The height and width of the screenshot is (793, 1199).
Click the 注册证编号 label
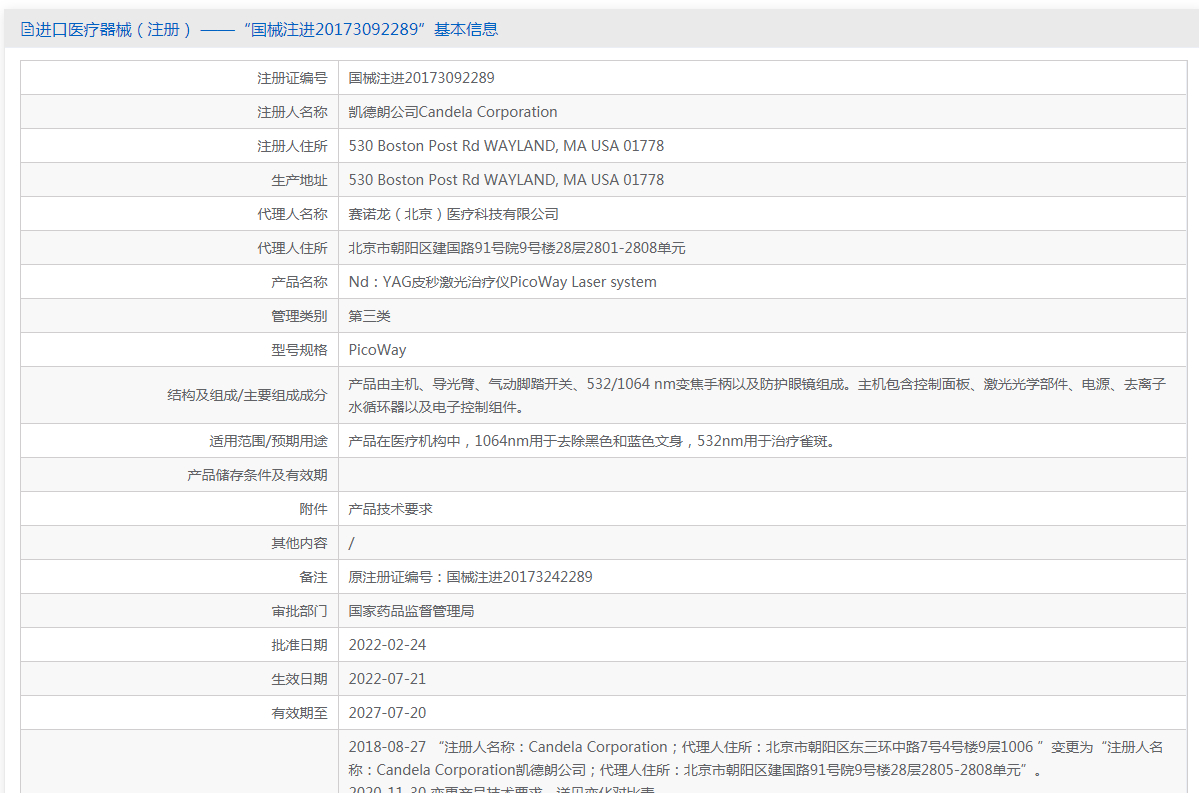(x=292, y=78)
